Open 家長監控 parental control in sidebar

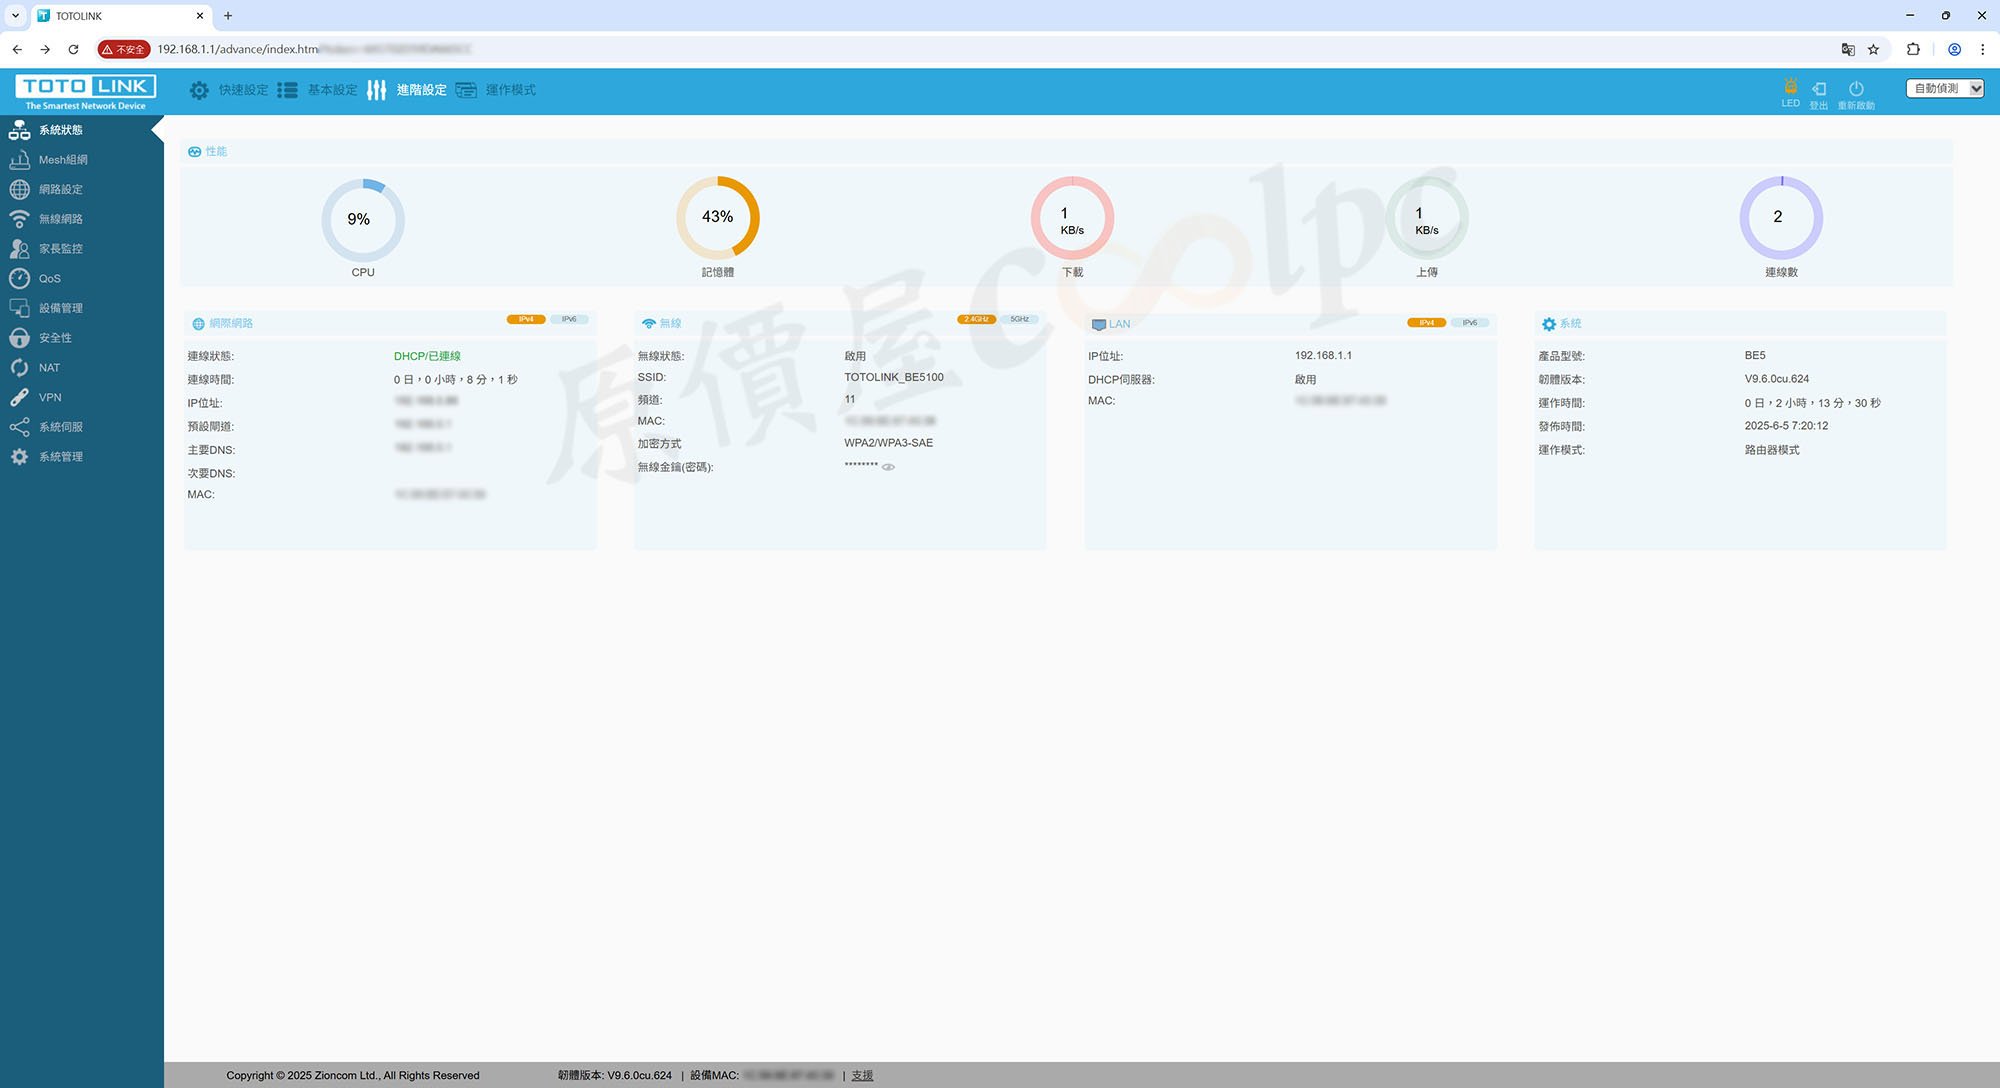[x=60, y=249]
